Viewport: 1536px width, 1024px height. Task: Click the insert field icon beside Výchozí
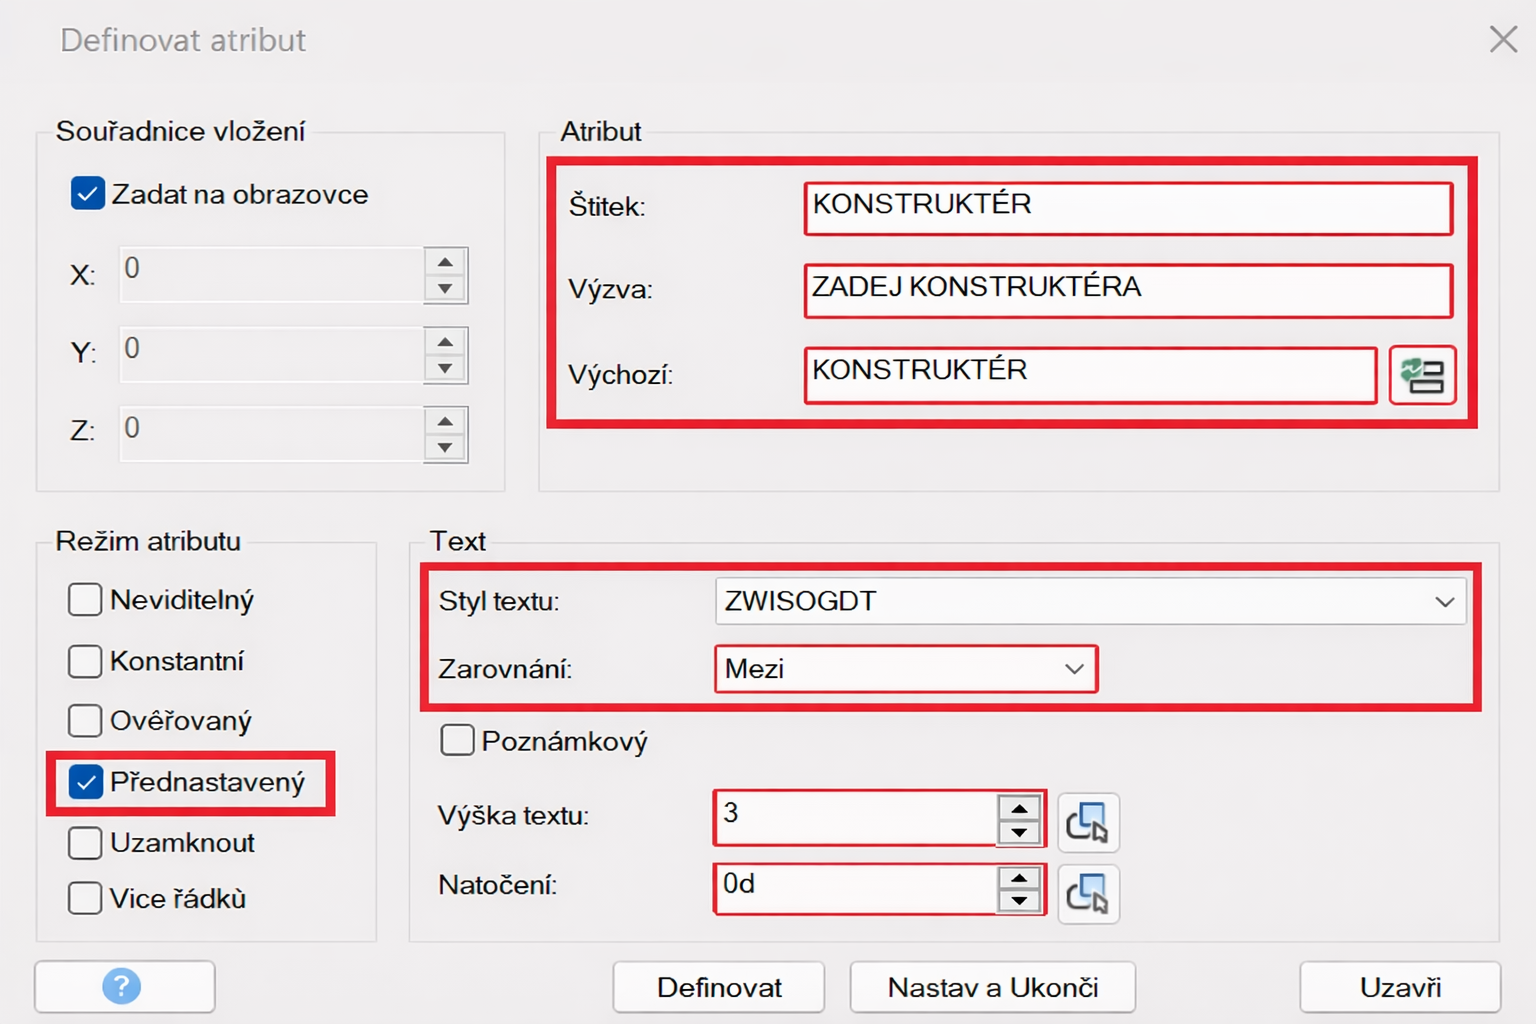1422,376
